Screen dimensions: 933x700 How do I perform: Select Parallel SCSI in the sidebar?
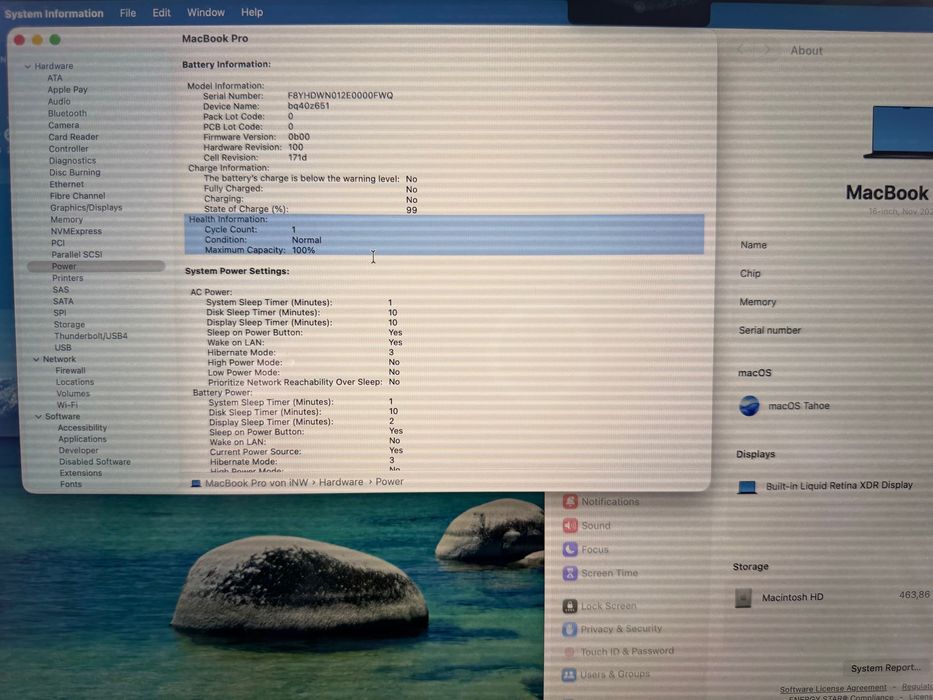coord(77,255)
